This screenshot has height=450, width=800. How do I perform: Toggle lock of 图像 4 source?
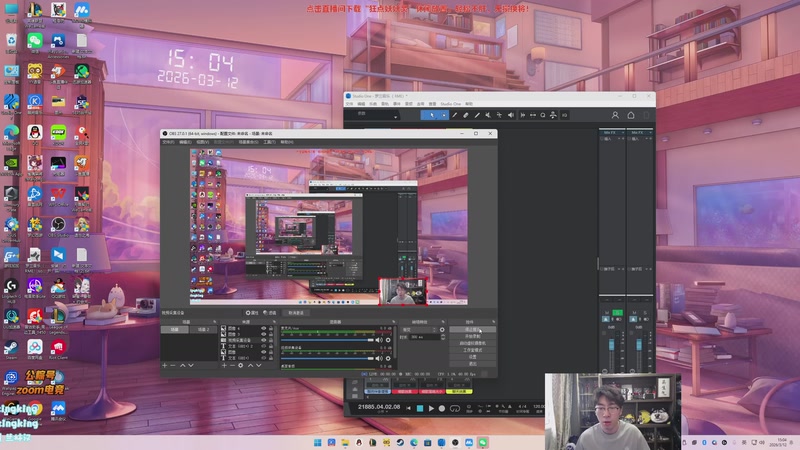tap(271, 328)
